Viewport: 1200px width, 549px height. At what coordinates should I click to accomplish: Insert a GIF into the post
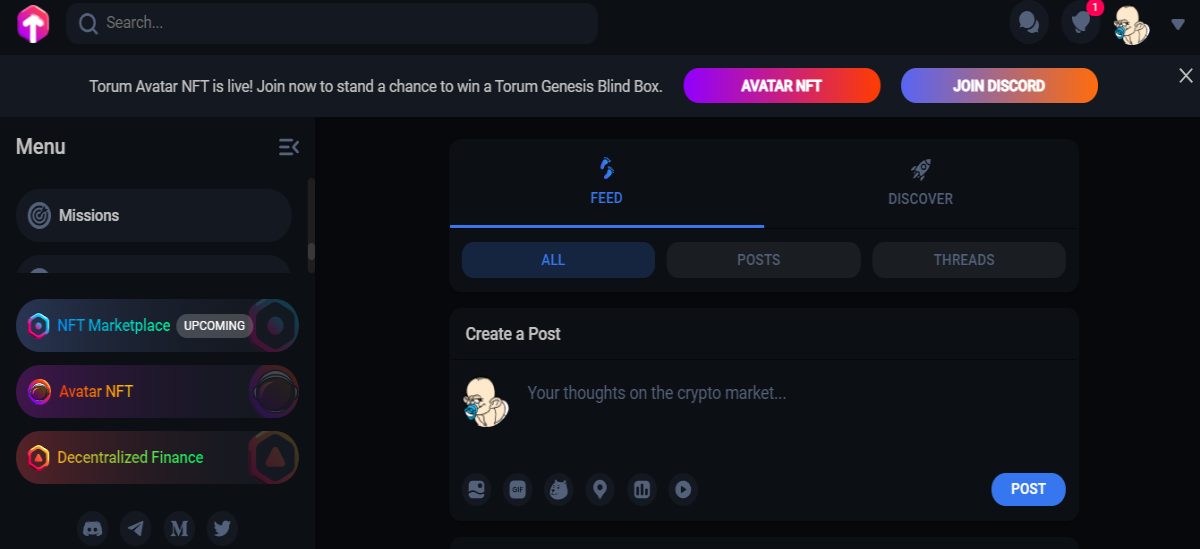pyautogui.click(x=518, y=490)
